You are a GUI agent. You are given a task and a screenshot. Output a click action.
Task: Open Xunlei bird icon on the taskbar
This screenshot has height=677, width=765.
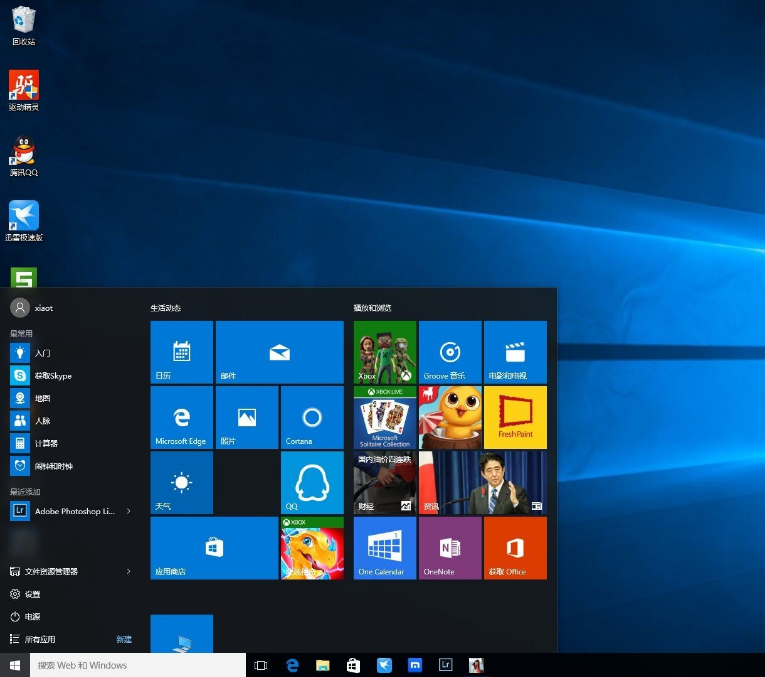384,665
